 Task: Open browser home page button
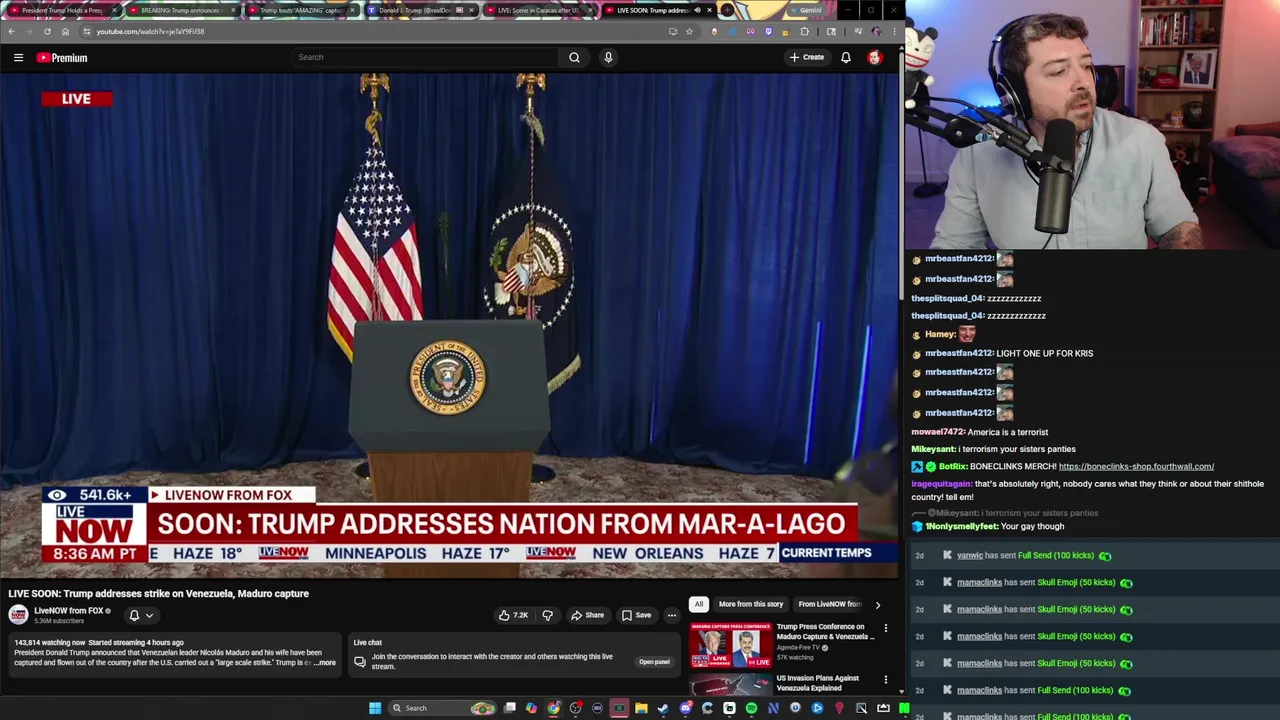[66, 31]
